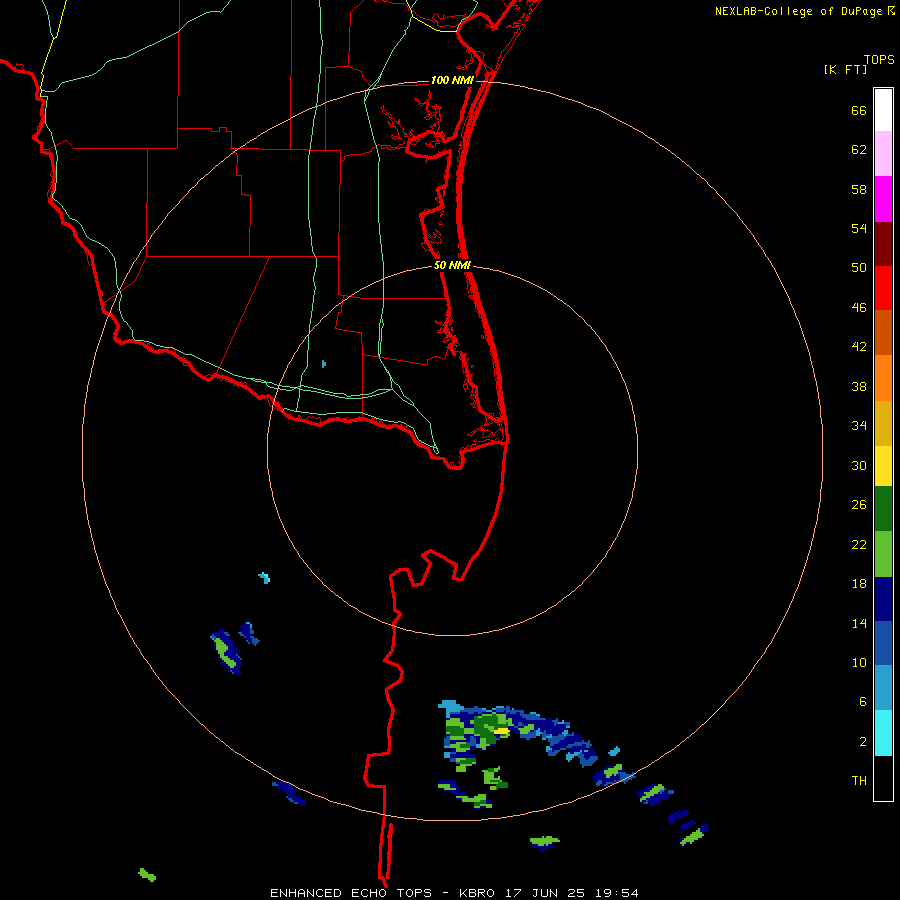Click the navy 18 kft legend swatch

[x=883, y=599]
